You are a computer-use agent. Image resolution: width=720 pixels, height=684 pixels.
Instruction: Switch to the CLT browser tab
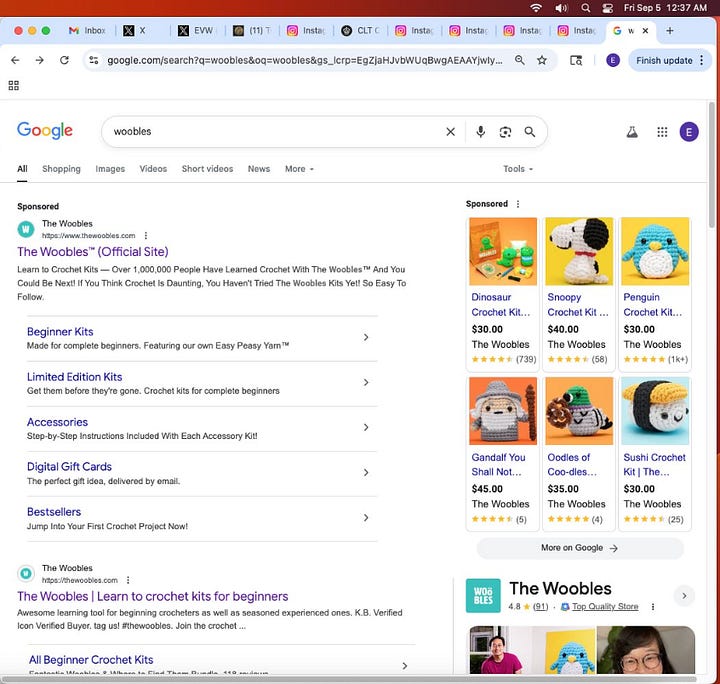point(360,31)
